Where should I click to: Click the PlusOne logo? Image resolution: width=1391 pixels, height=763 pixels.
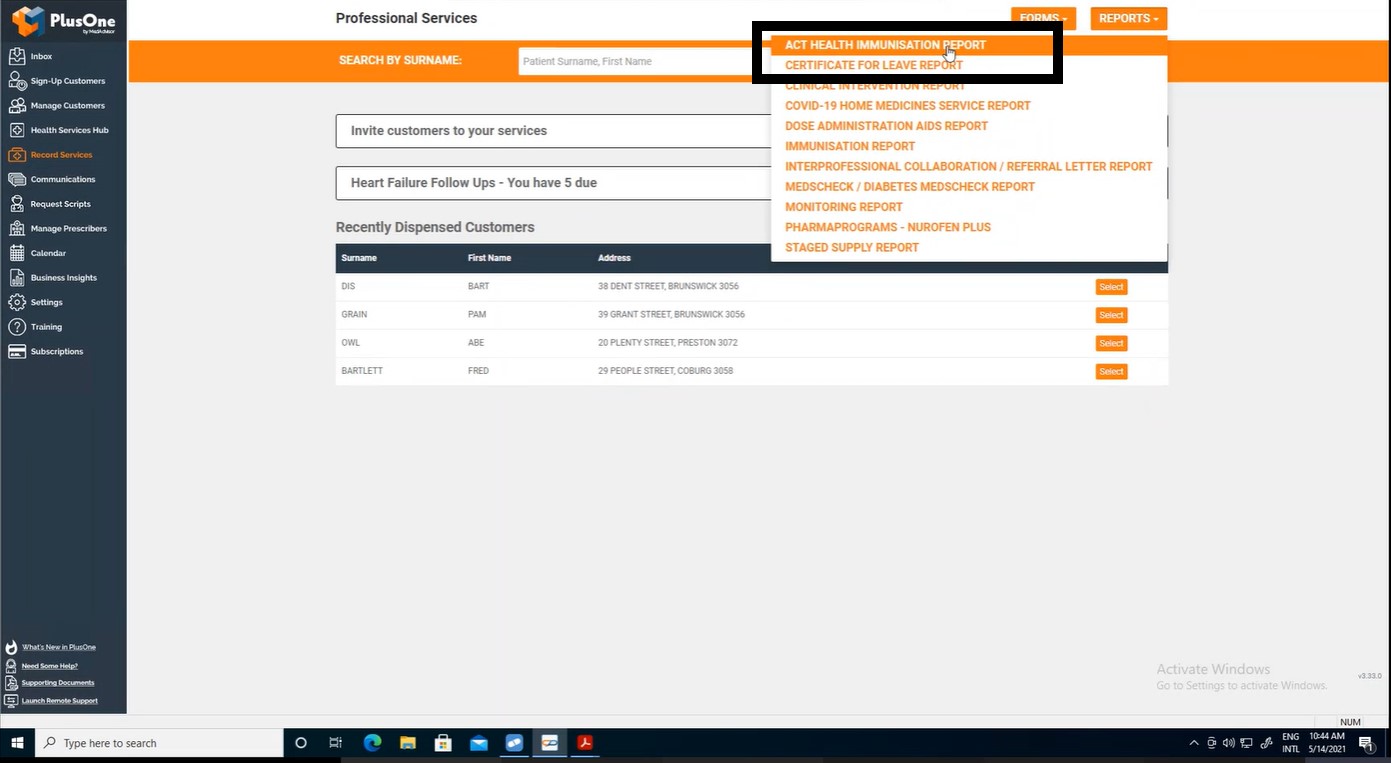tap(63, 20)
